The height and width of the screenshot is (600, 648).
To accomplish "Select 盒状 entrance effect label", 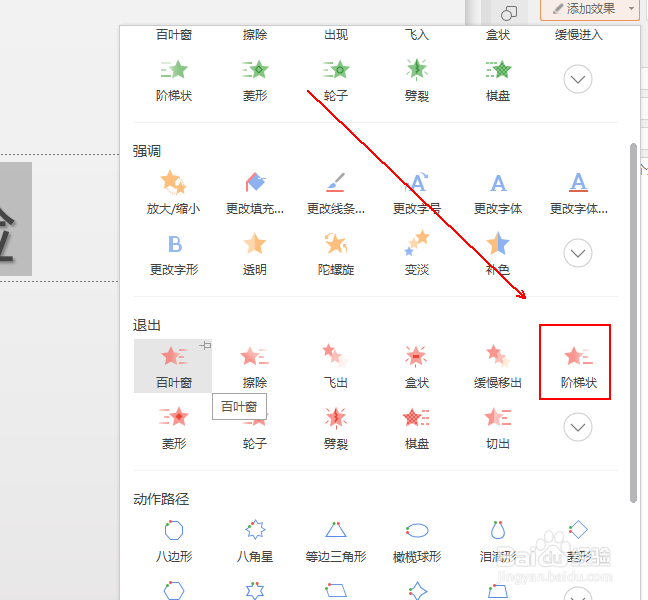I will (498, 35).
